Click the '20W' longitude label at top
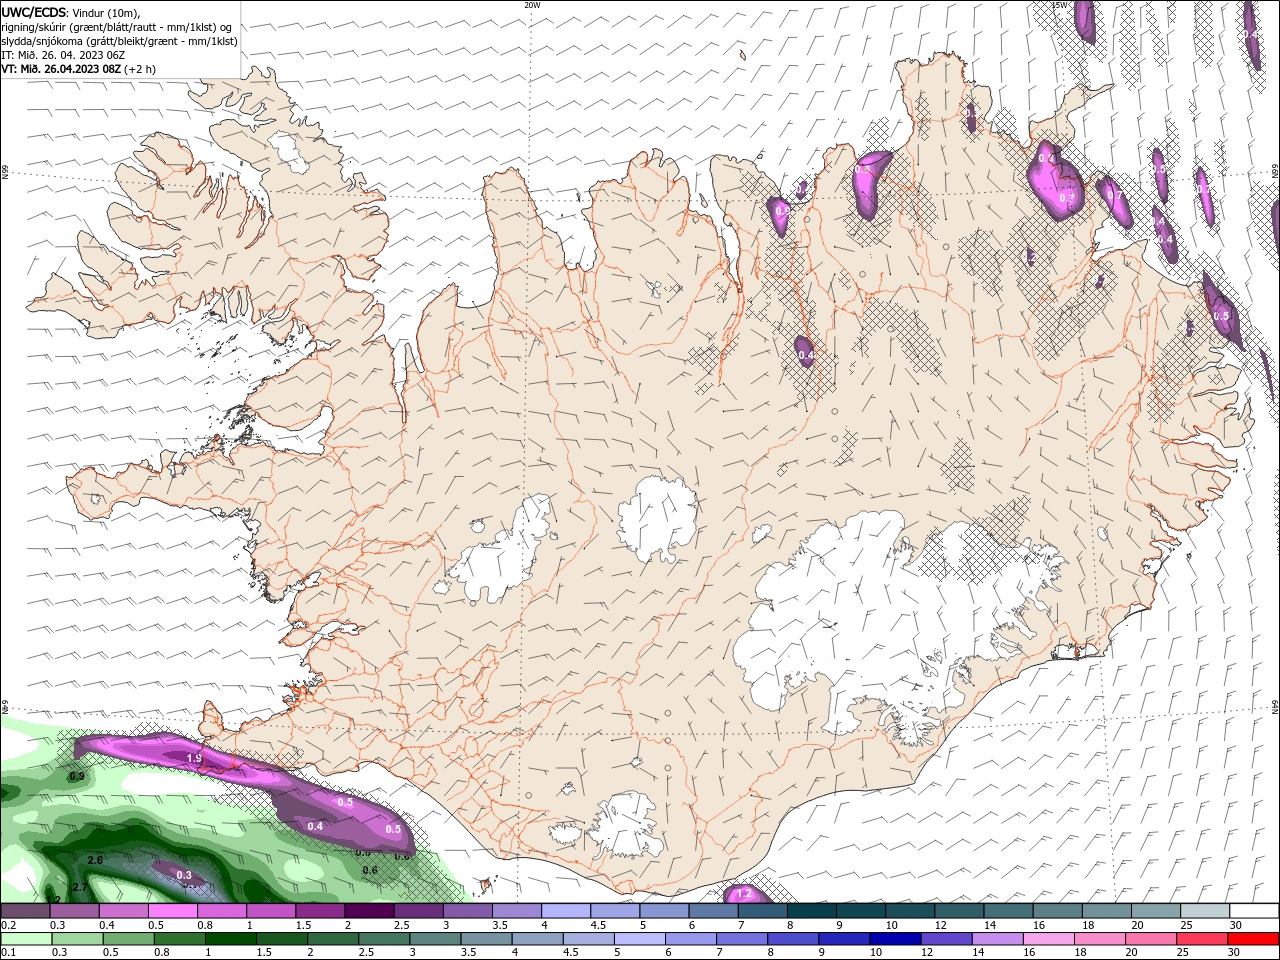 point(532,5)
